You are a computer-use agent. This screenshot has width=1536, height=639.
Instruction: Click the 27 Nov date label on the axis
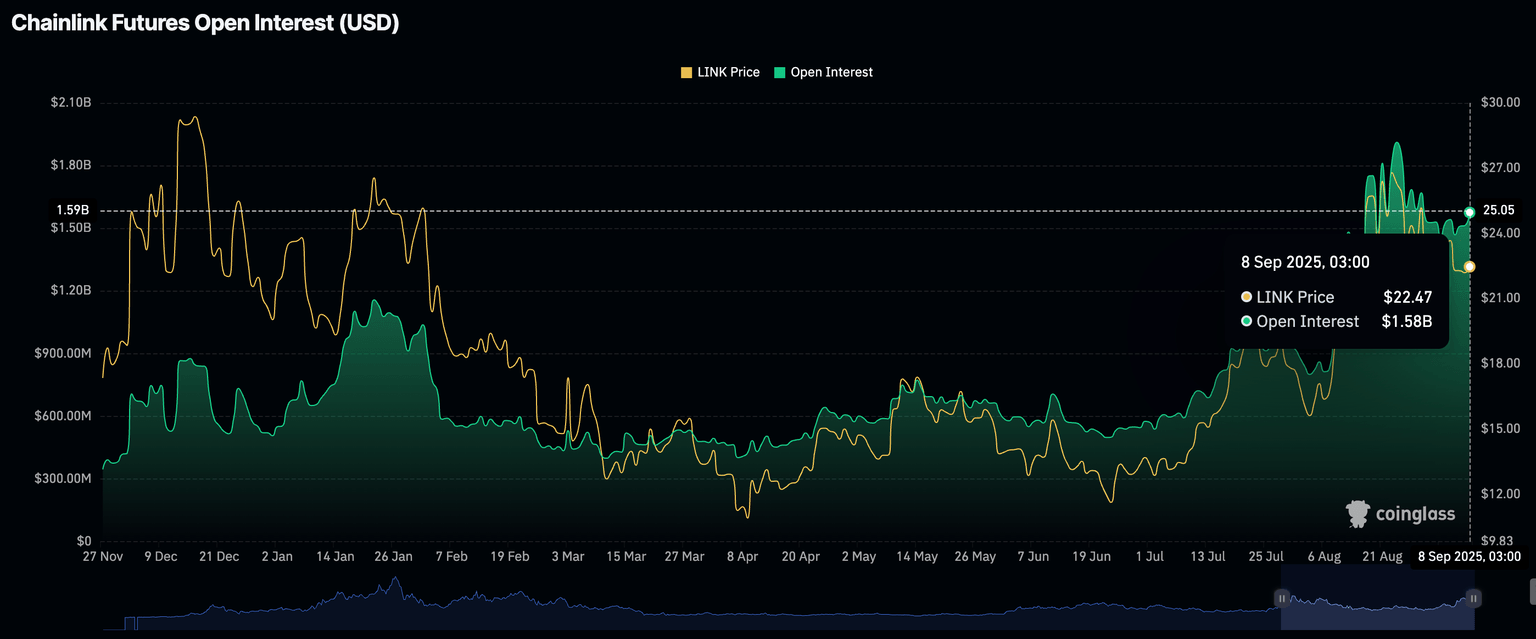tap(101, 556)
